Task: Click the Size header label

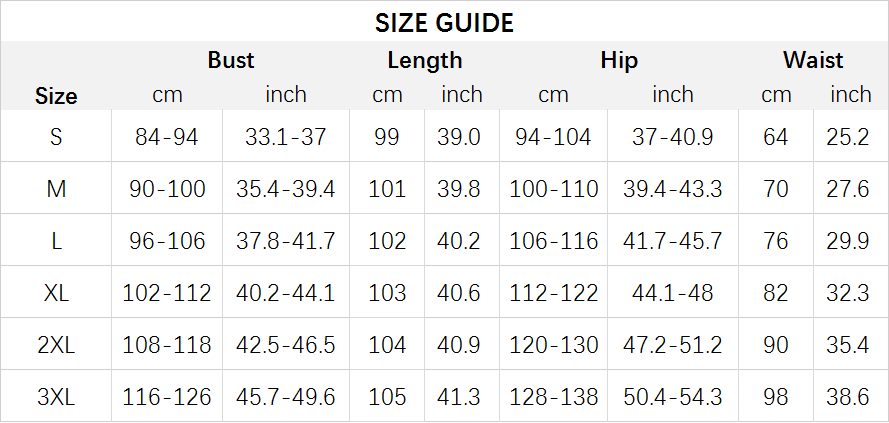Action: pos(56,96)
